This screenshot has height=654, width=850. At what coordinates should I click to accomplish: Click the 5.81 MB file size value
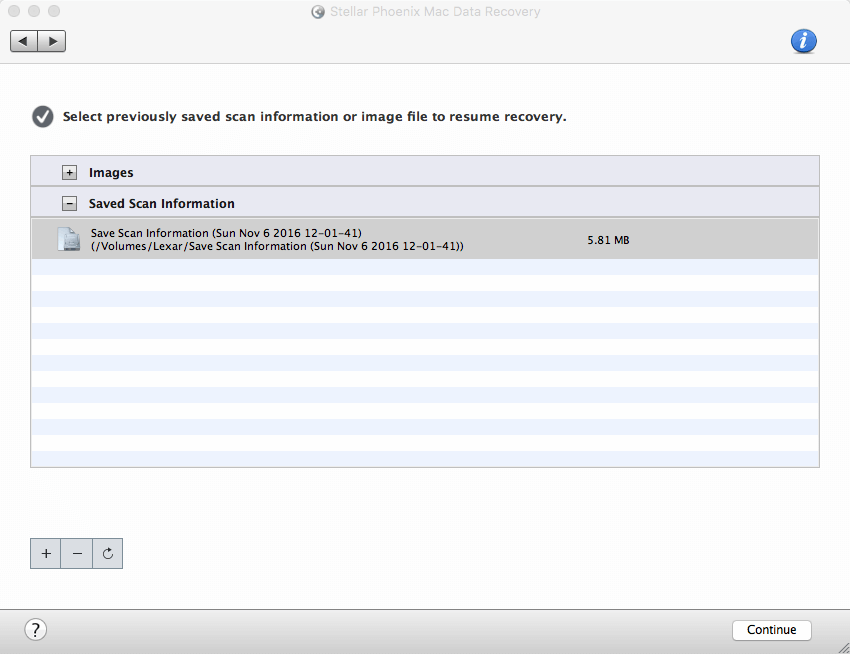coord(608,240)
